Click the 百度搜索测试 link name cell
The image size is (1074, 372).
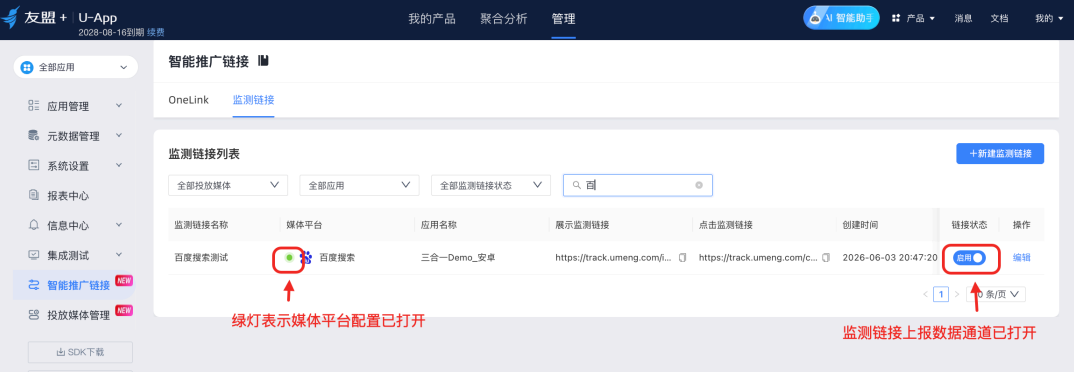(x=201, y=258)
